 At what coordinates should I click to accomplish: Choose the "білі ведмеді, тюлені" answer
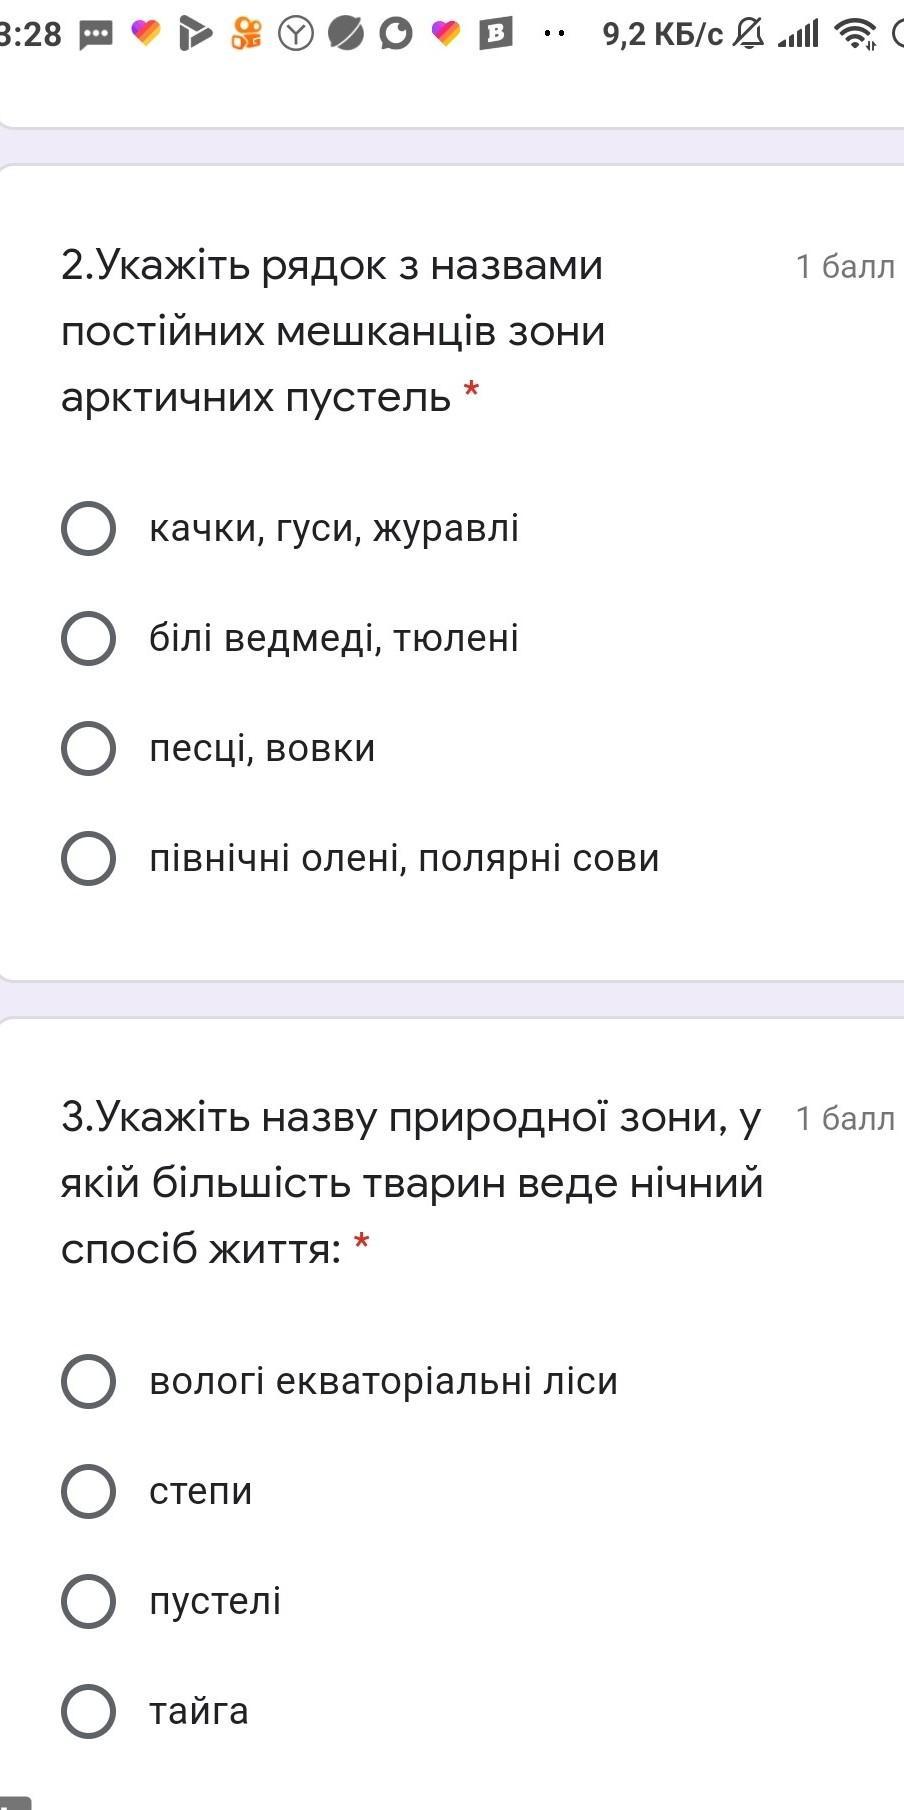tap(89, 638)
